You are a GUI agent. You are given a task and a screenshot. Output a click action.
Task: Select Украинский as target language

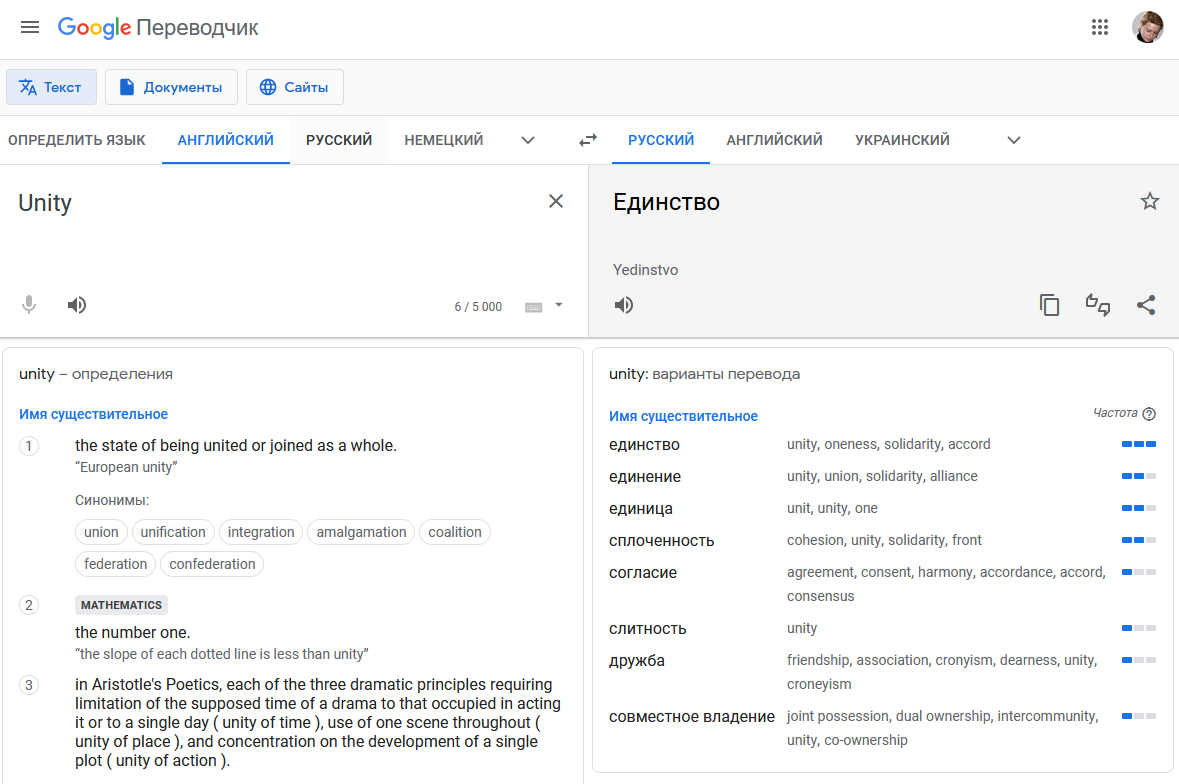pyautogui.click(x=902, y=140)
